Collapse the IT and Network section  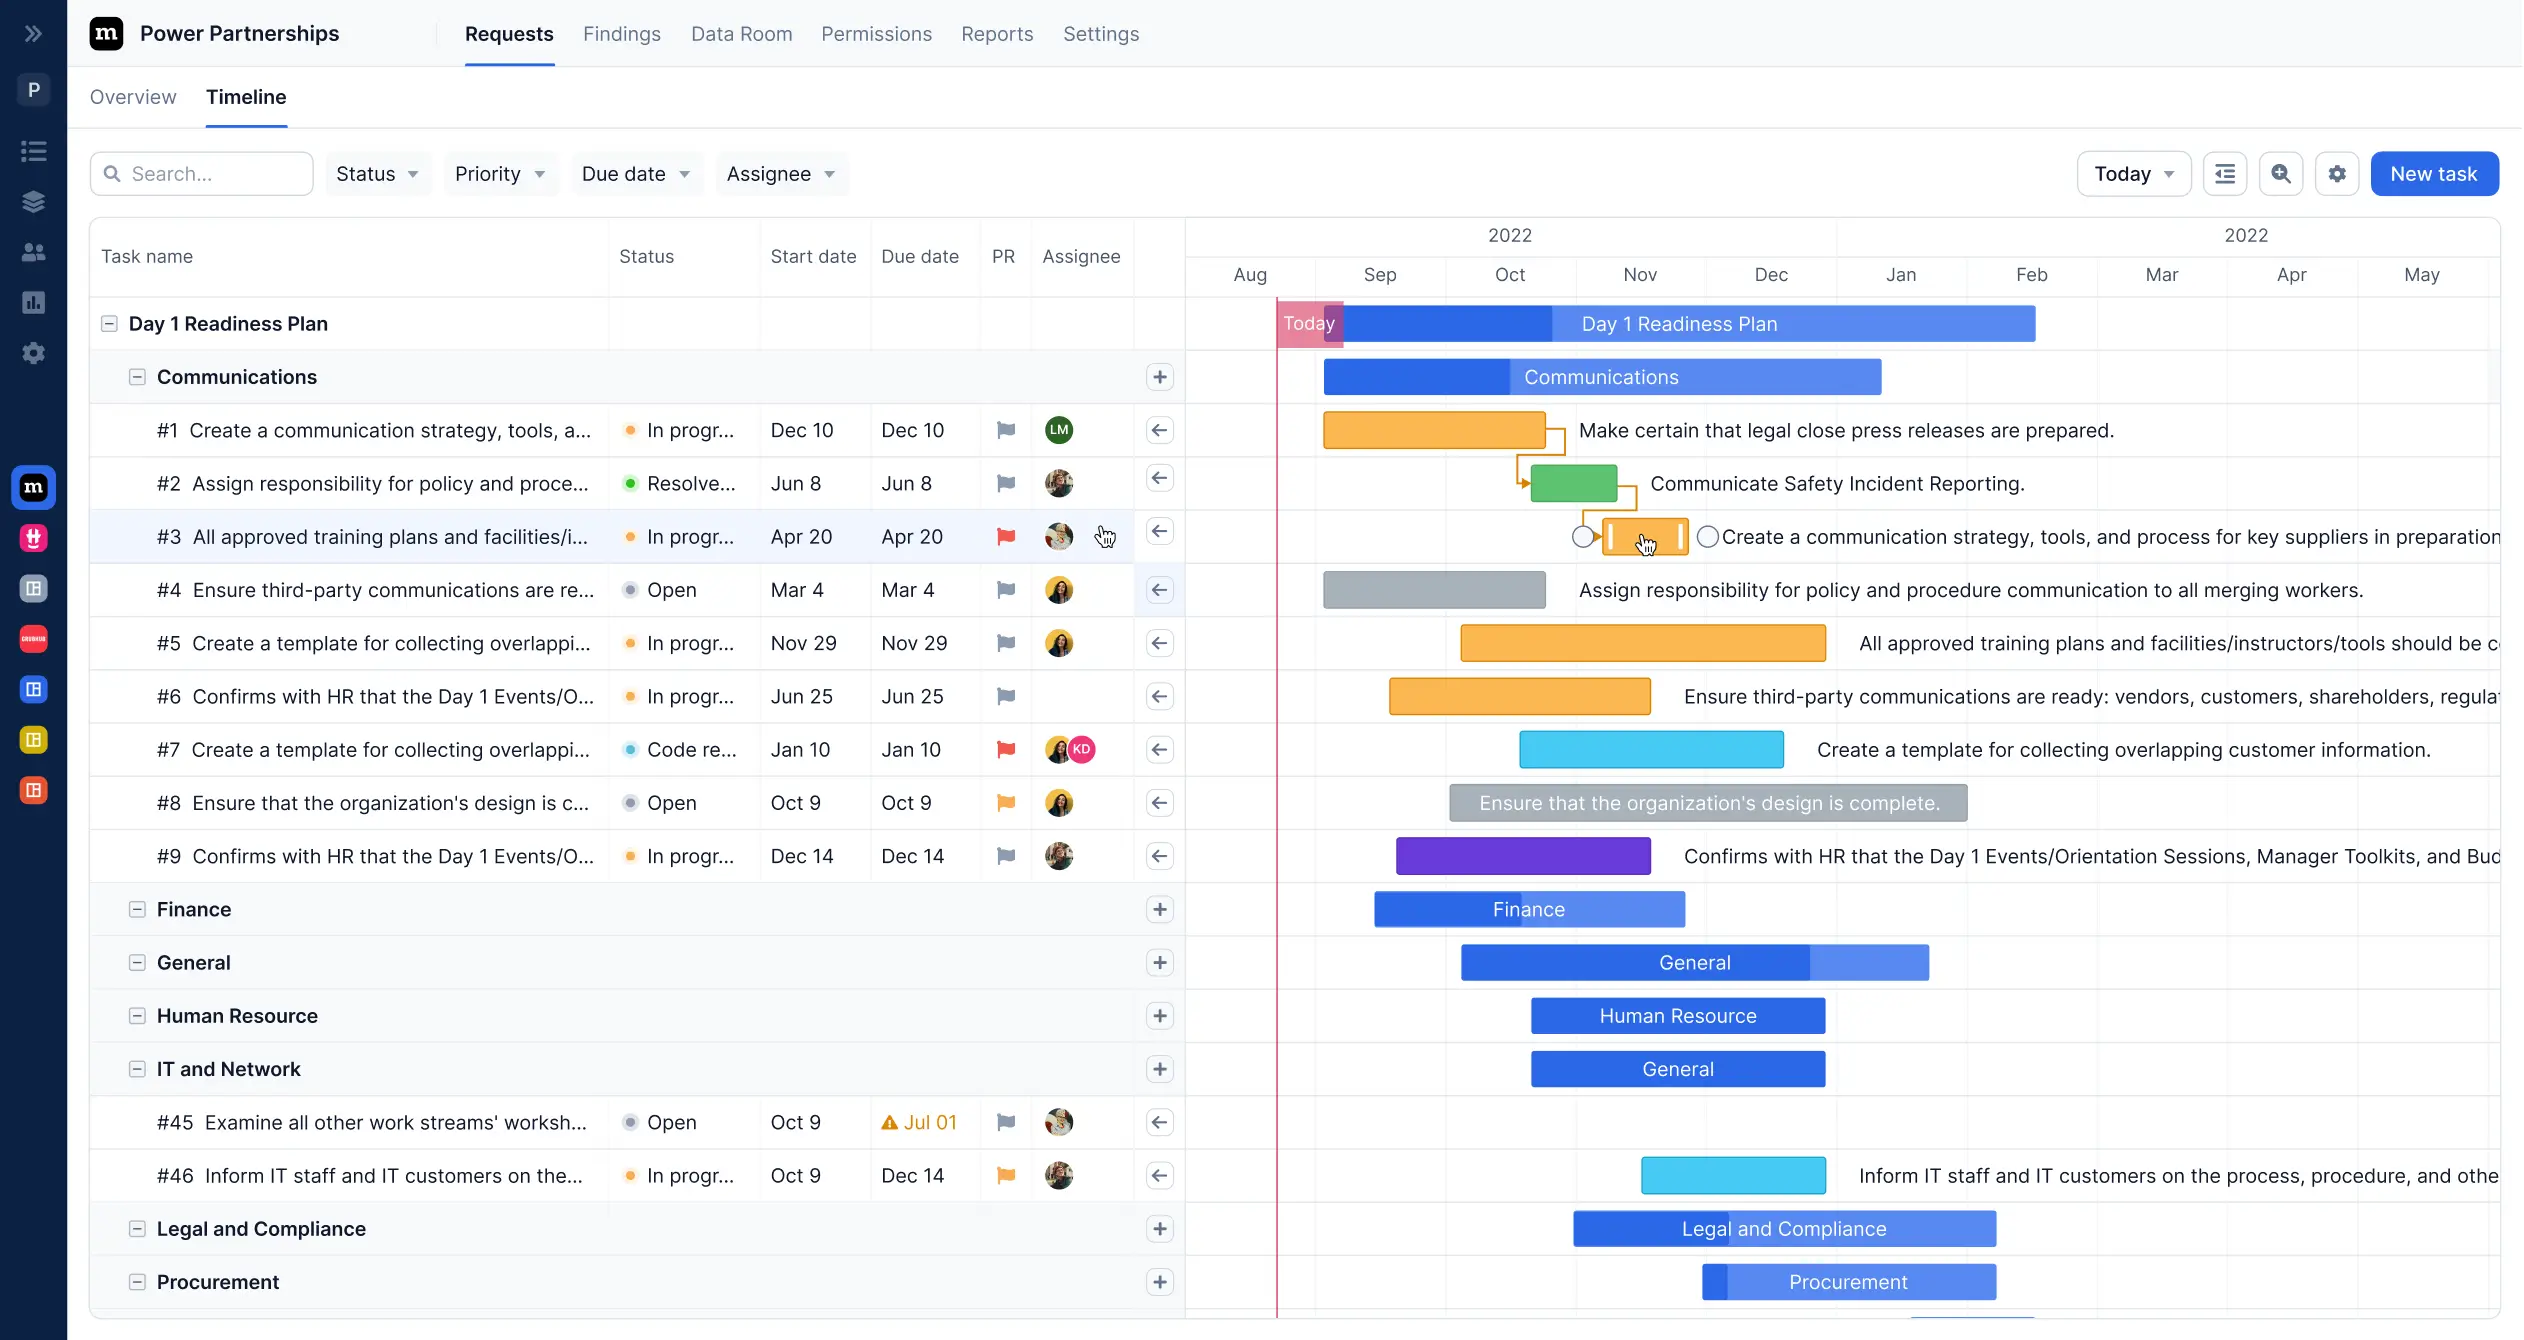(137, 1069)
